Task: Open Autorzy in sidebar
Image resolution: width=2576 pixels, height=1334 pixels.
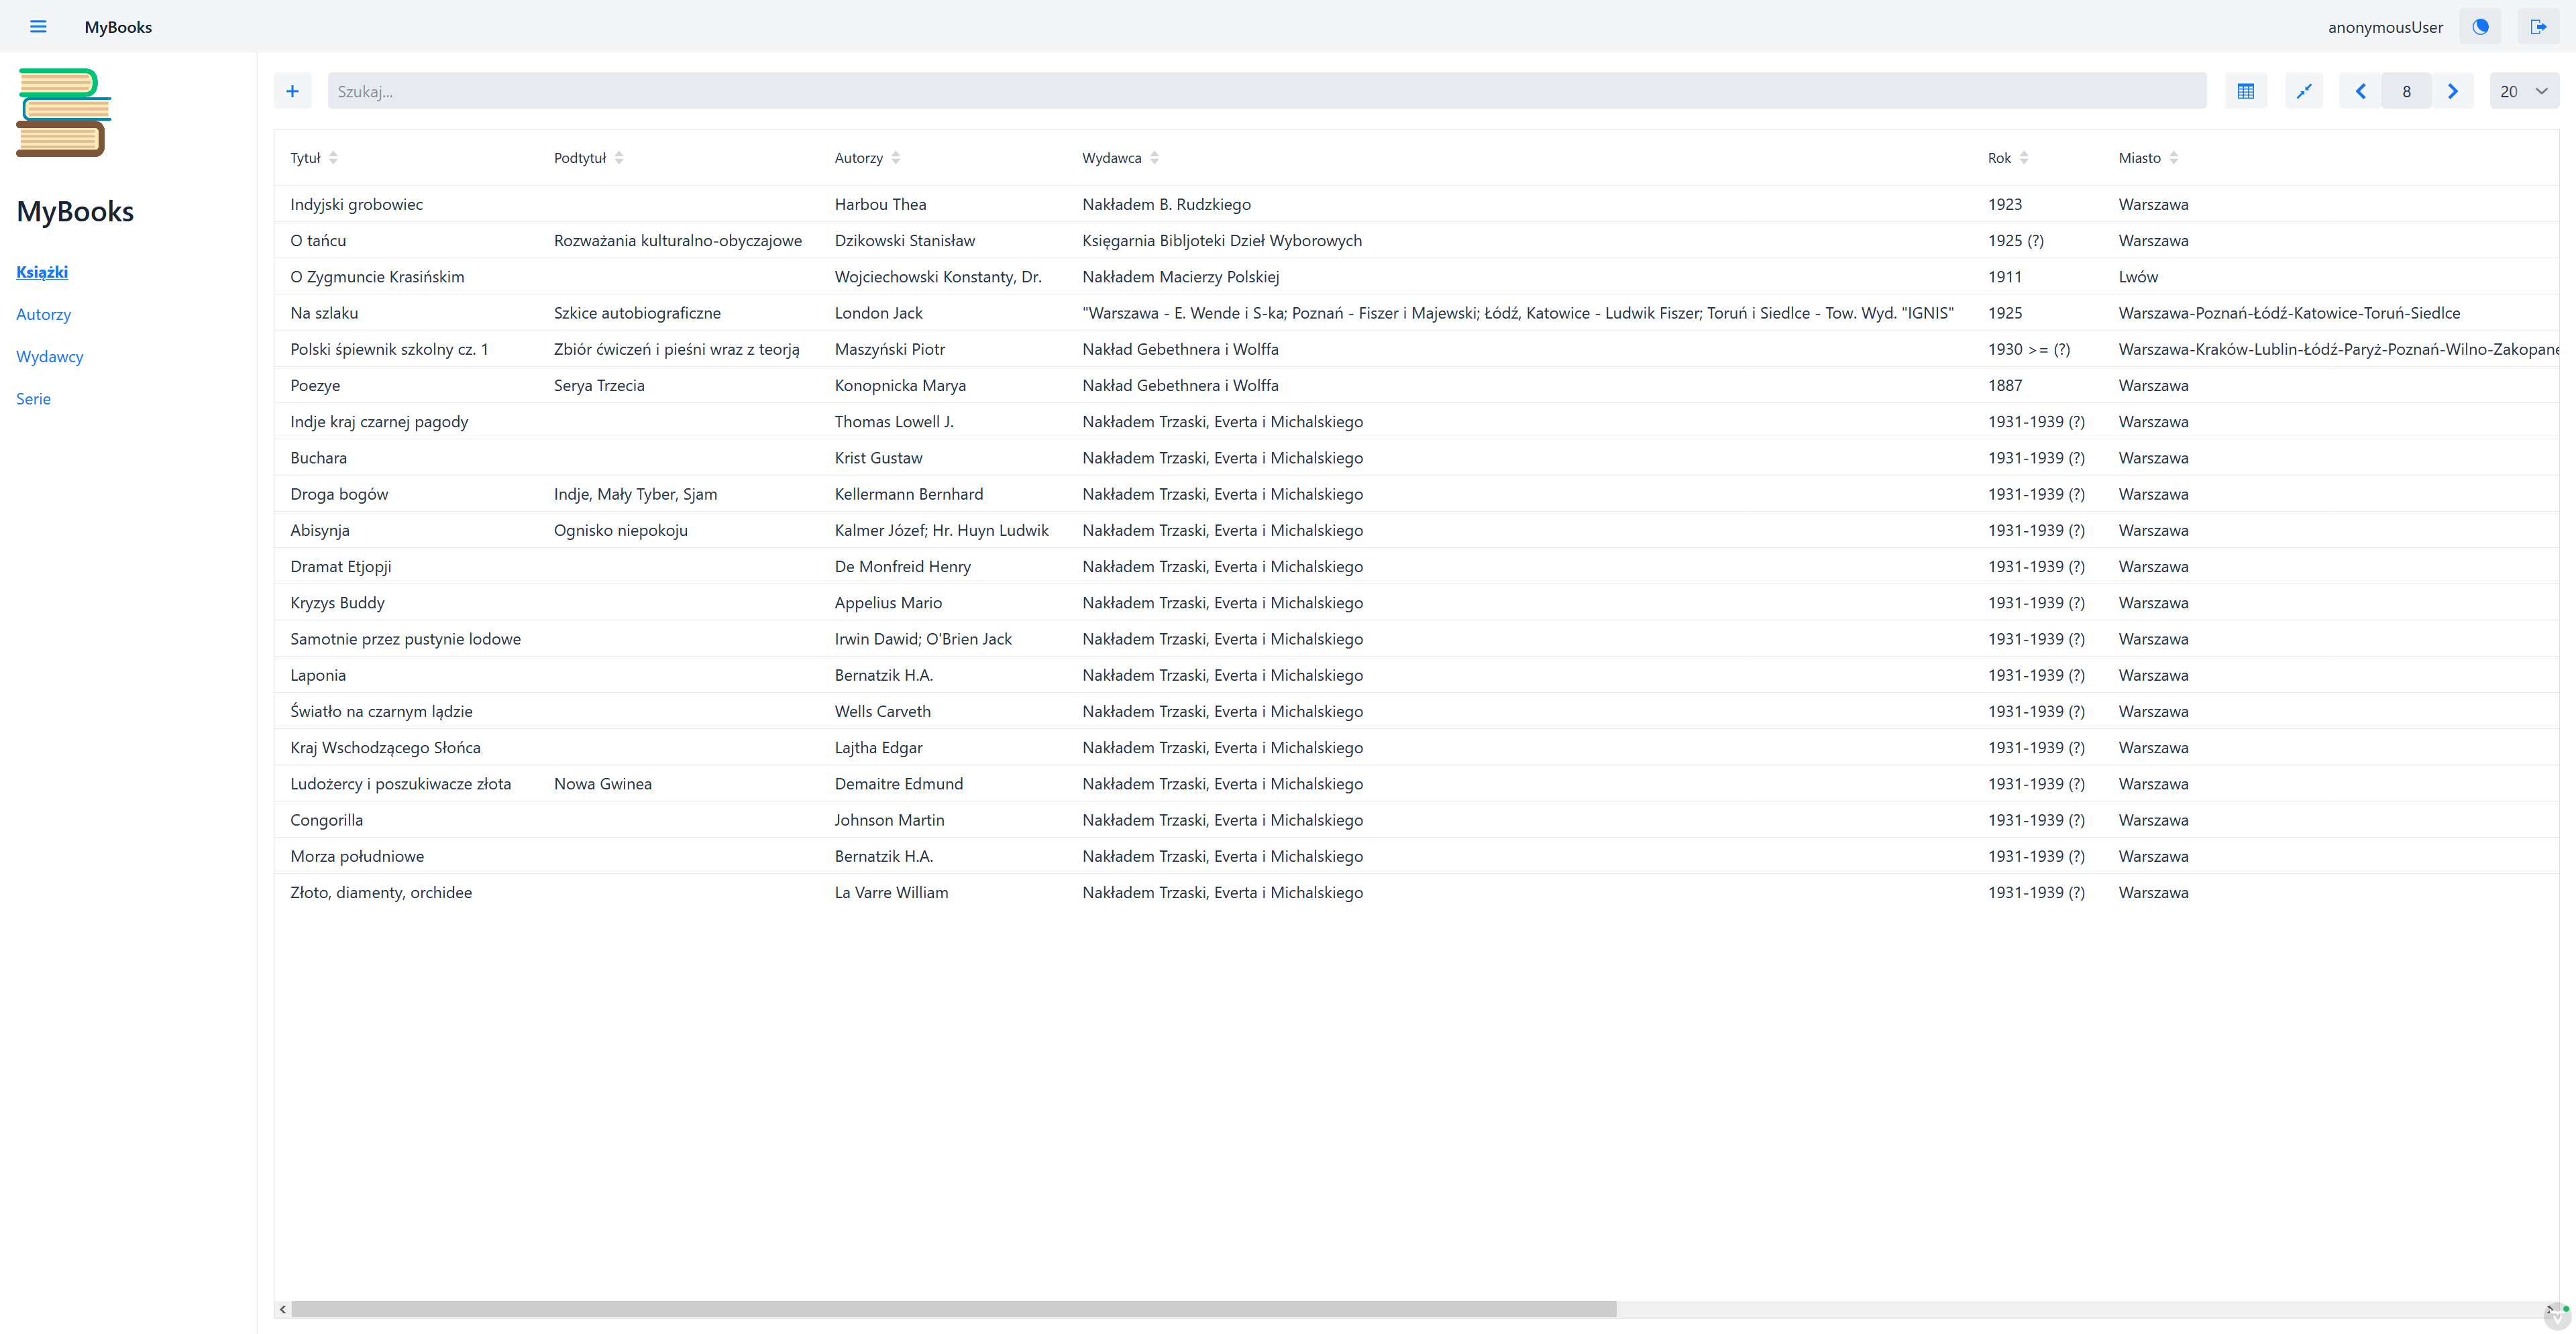Action: tap(43, 314)
